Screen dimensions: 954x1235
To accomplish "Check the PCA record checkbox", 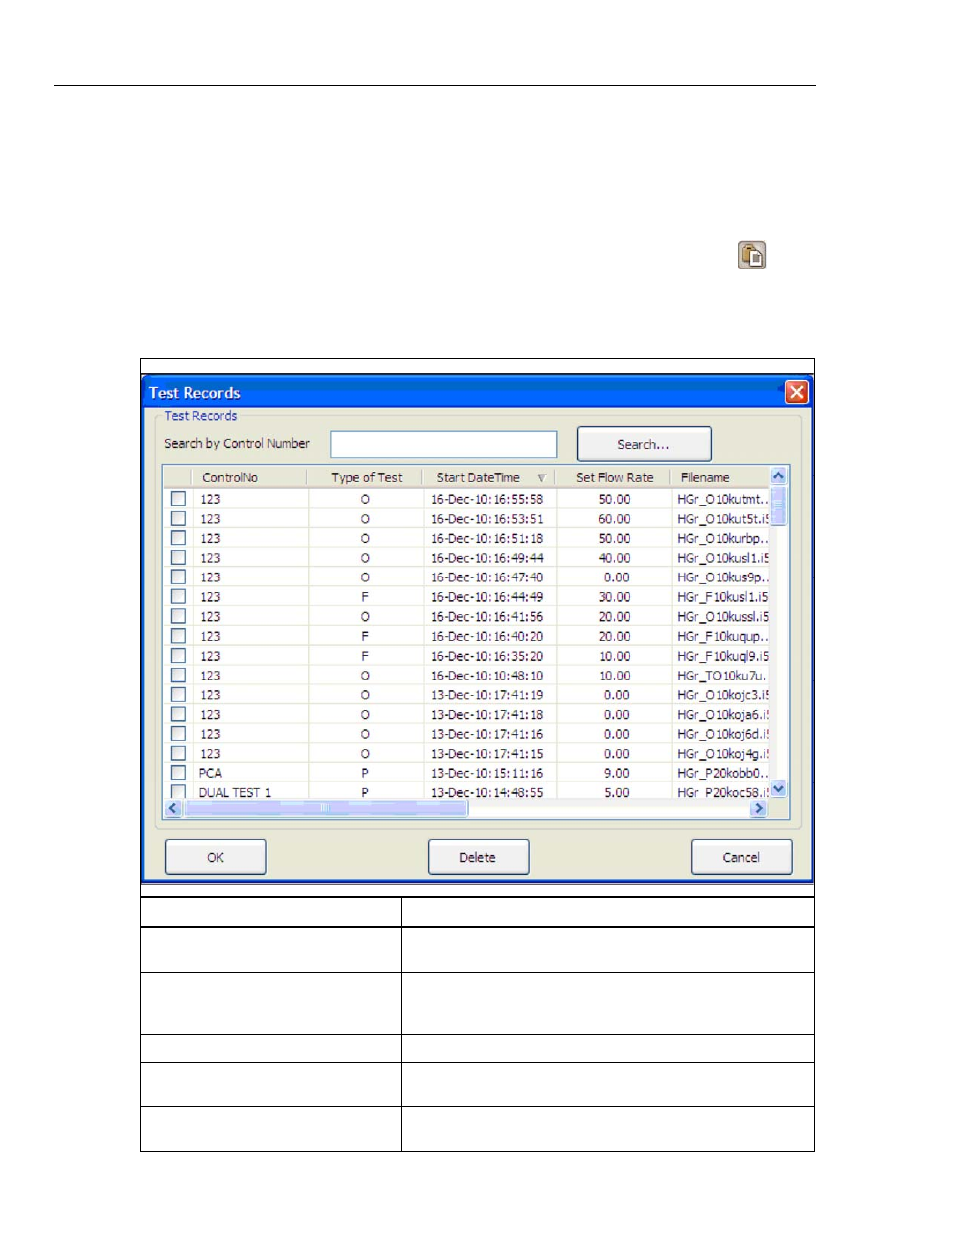I will tap(178, 773).
